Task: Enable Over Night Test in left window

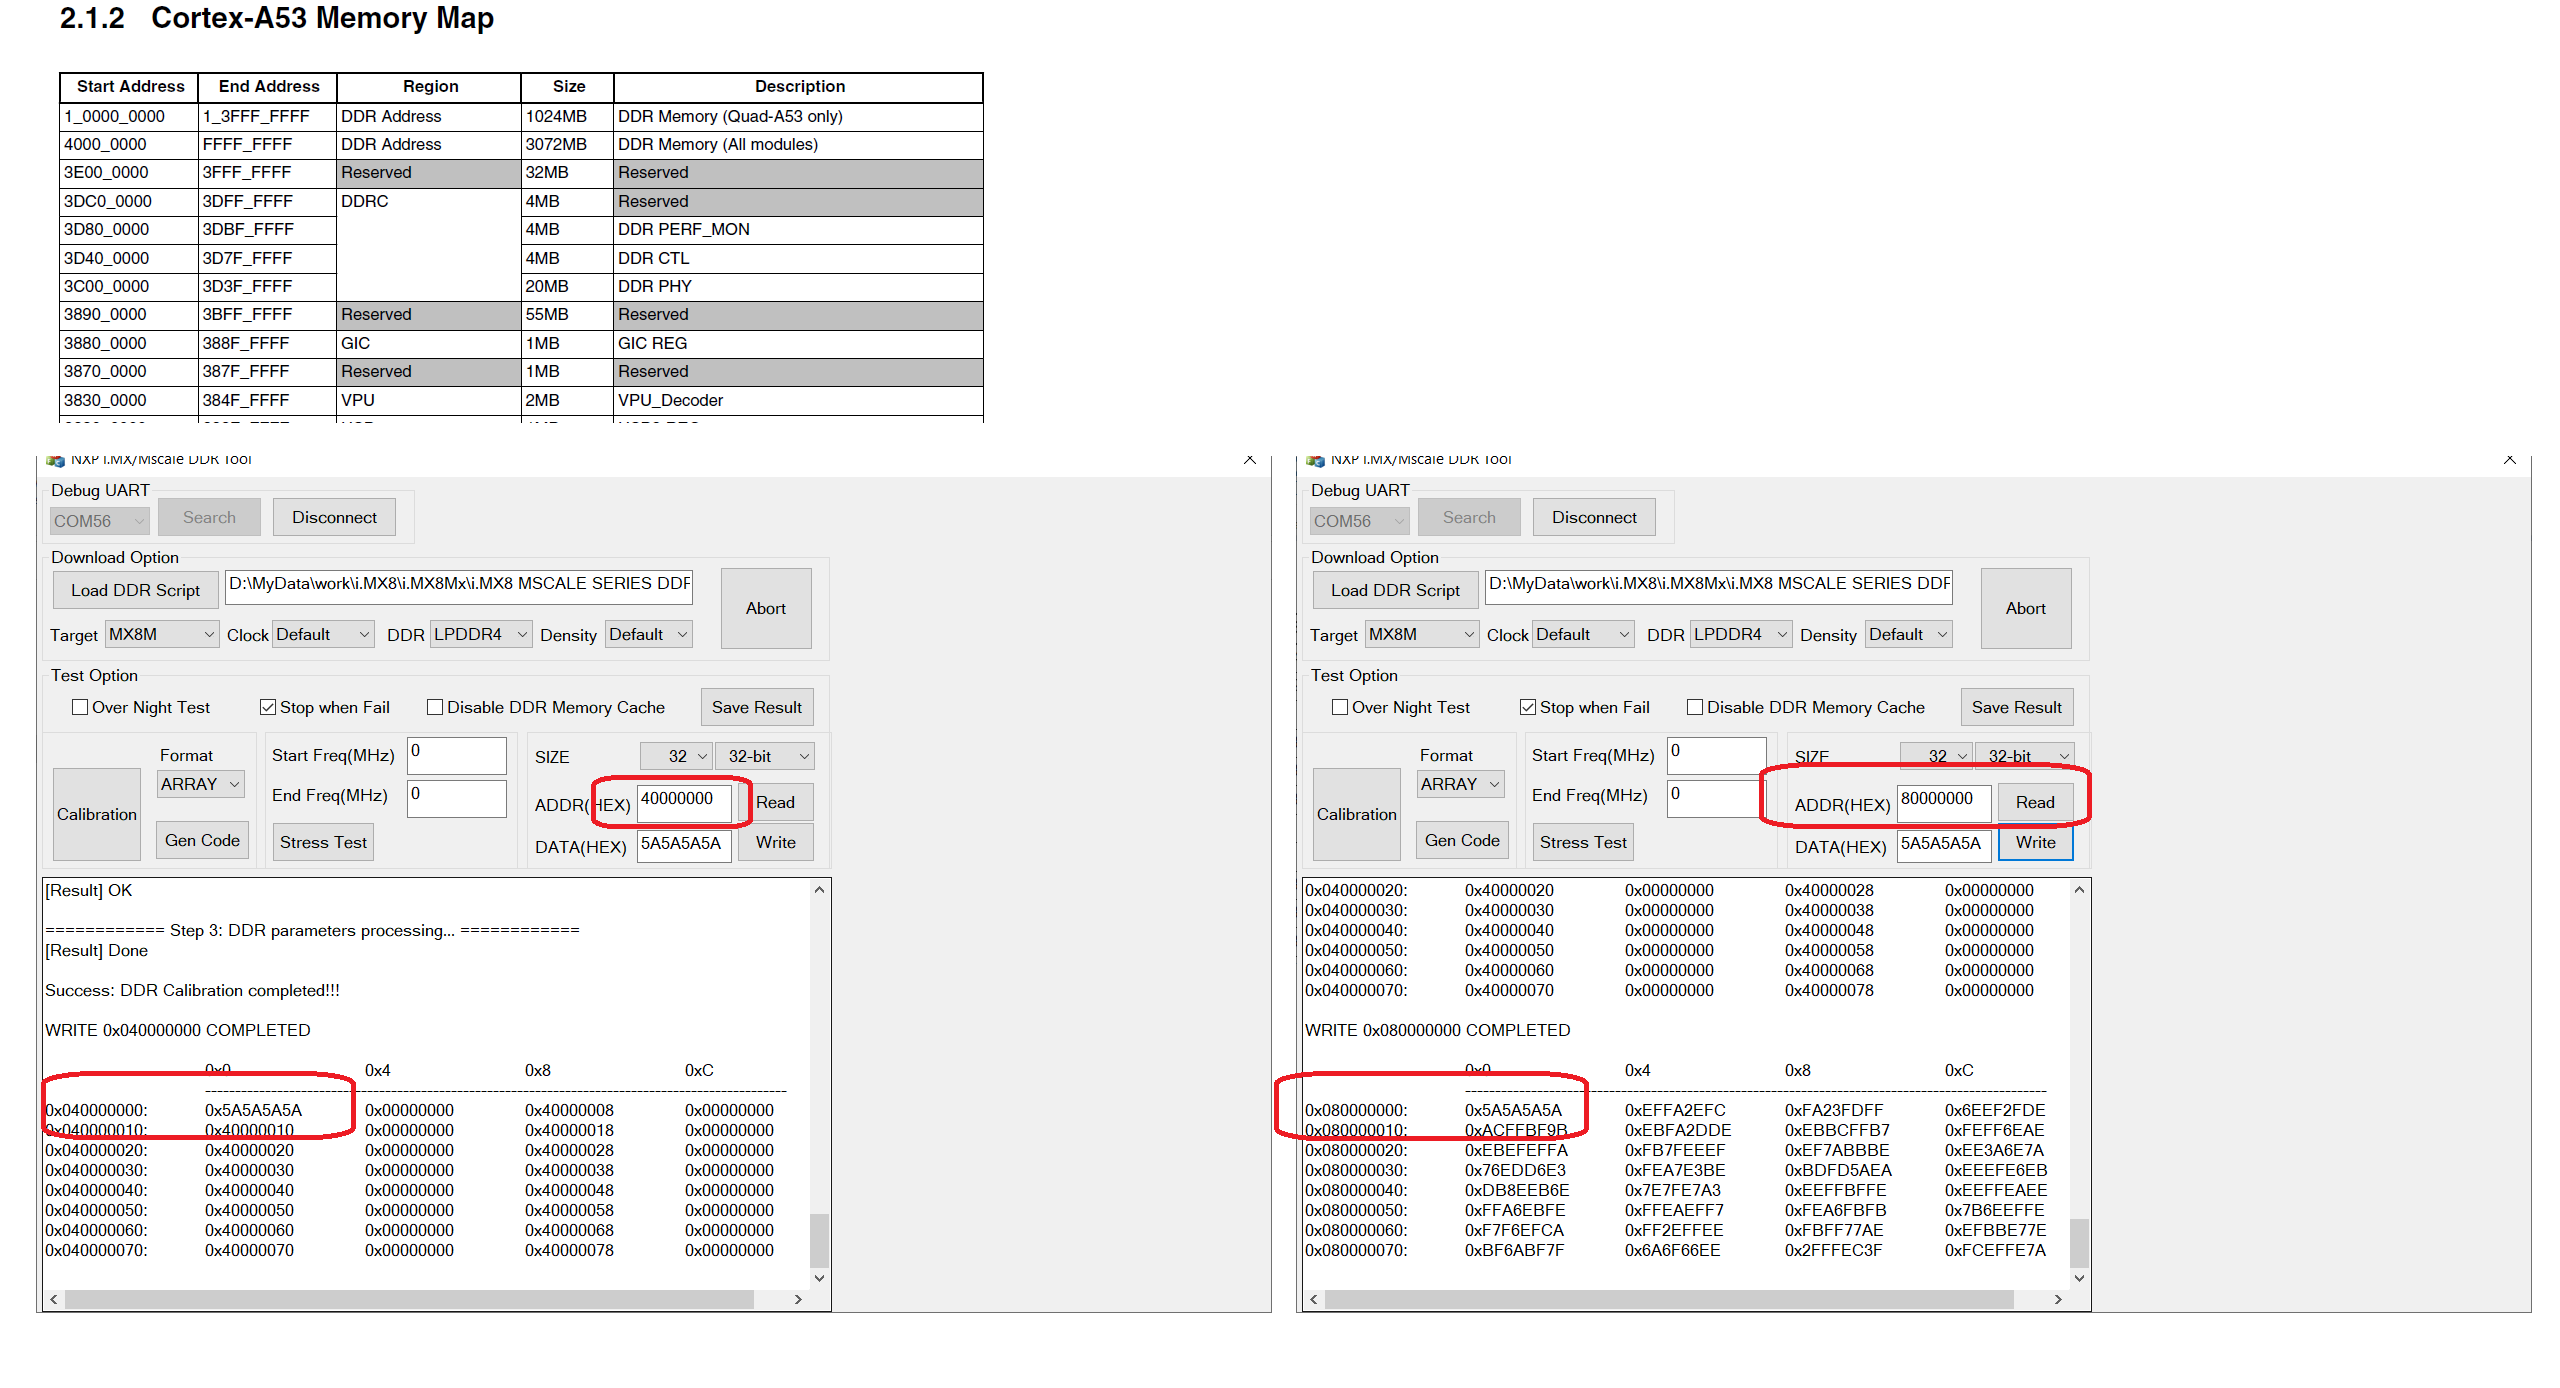Action: tap(80, 707)
